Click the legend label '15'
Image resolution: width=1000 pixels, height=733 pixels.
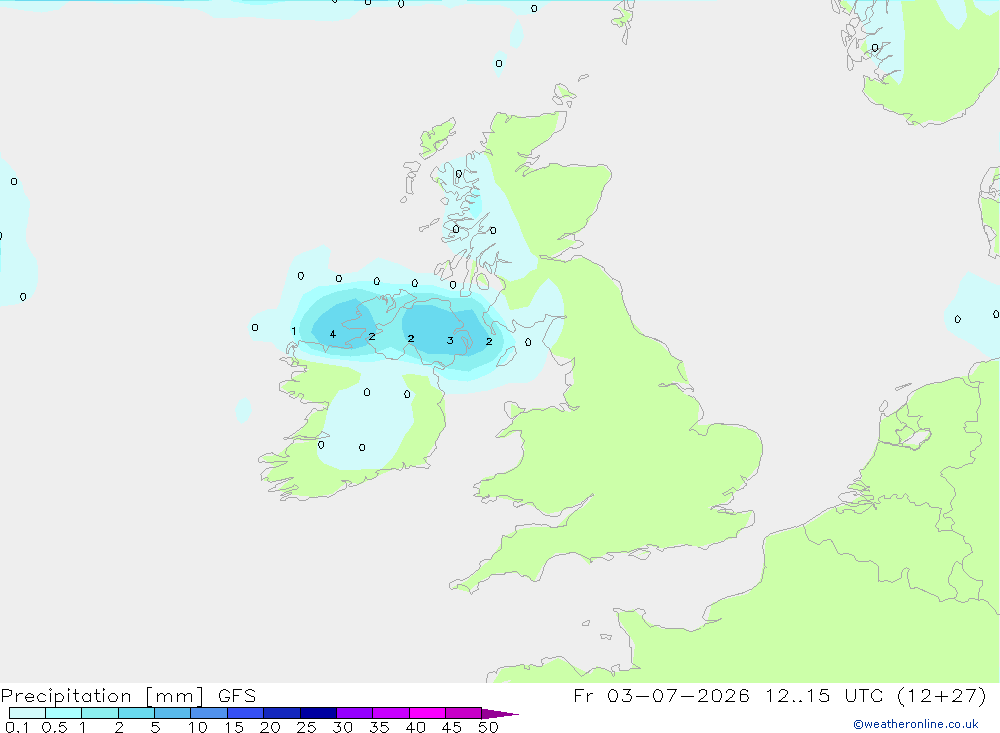(x=234, y=727)
